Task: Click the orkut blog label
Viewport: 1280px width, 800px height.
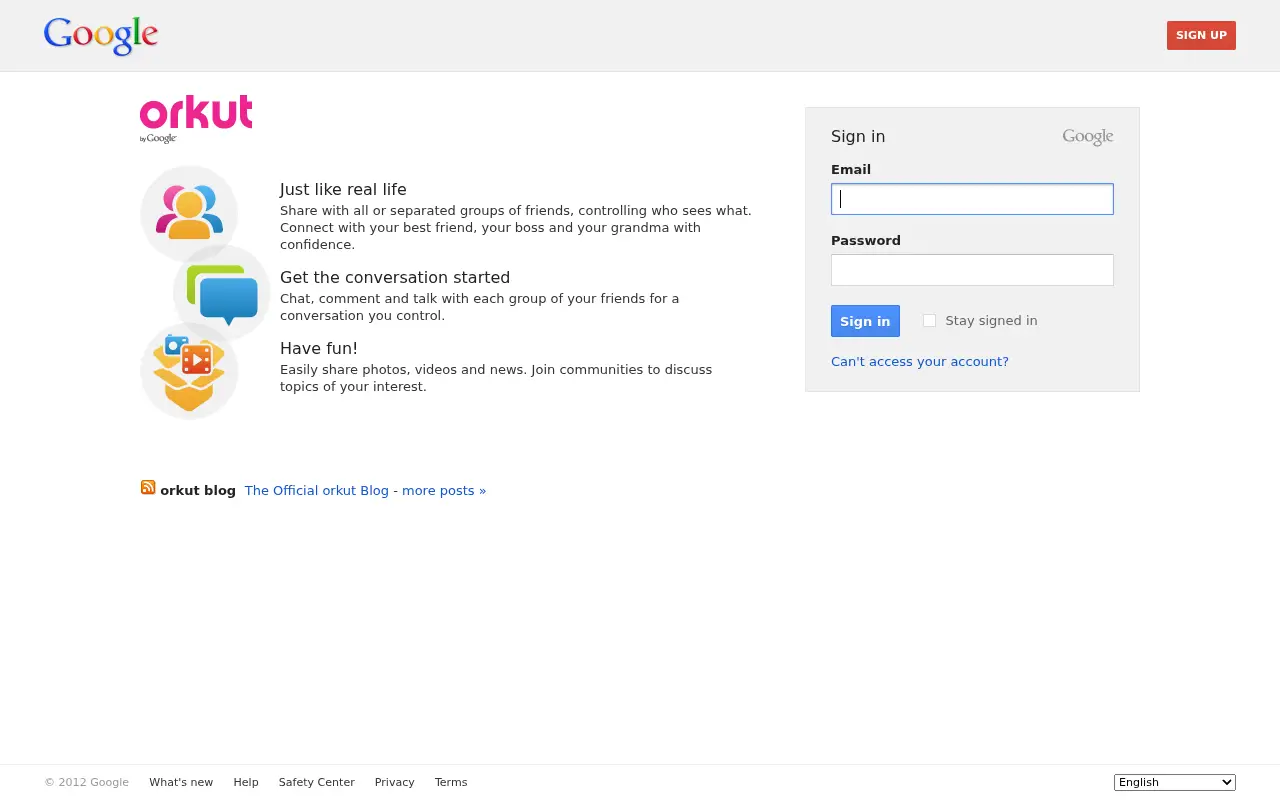Action: point(198,490)
